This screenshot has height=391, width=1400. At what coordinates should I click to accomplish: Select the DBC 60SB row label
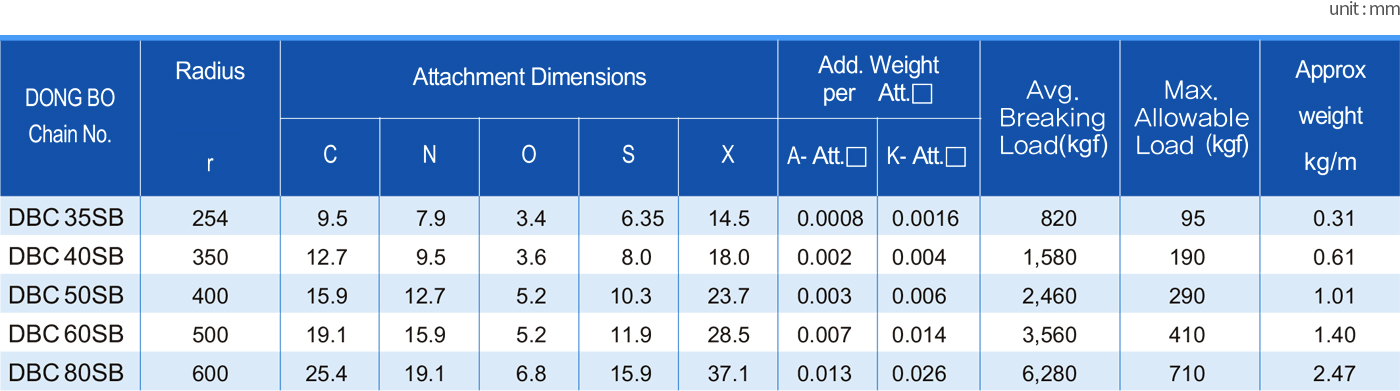(65, 334)
